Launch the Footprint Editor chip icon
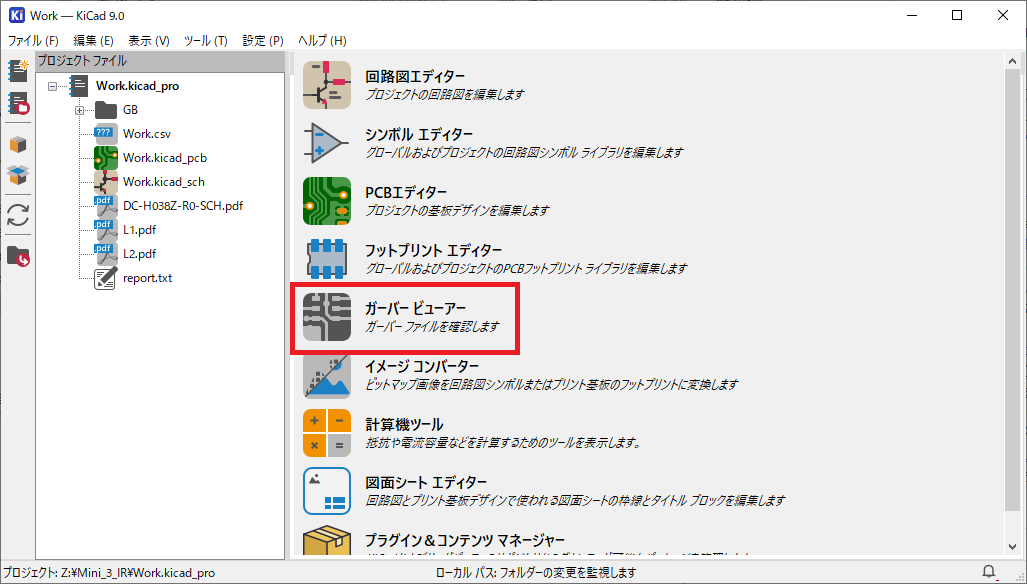Viewport: 1027px width, 584px height. pyautogui.click(x=327, y=259)
